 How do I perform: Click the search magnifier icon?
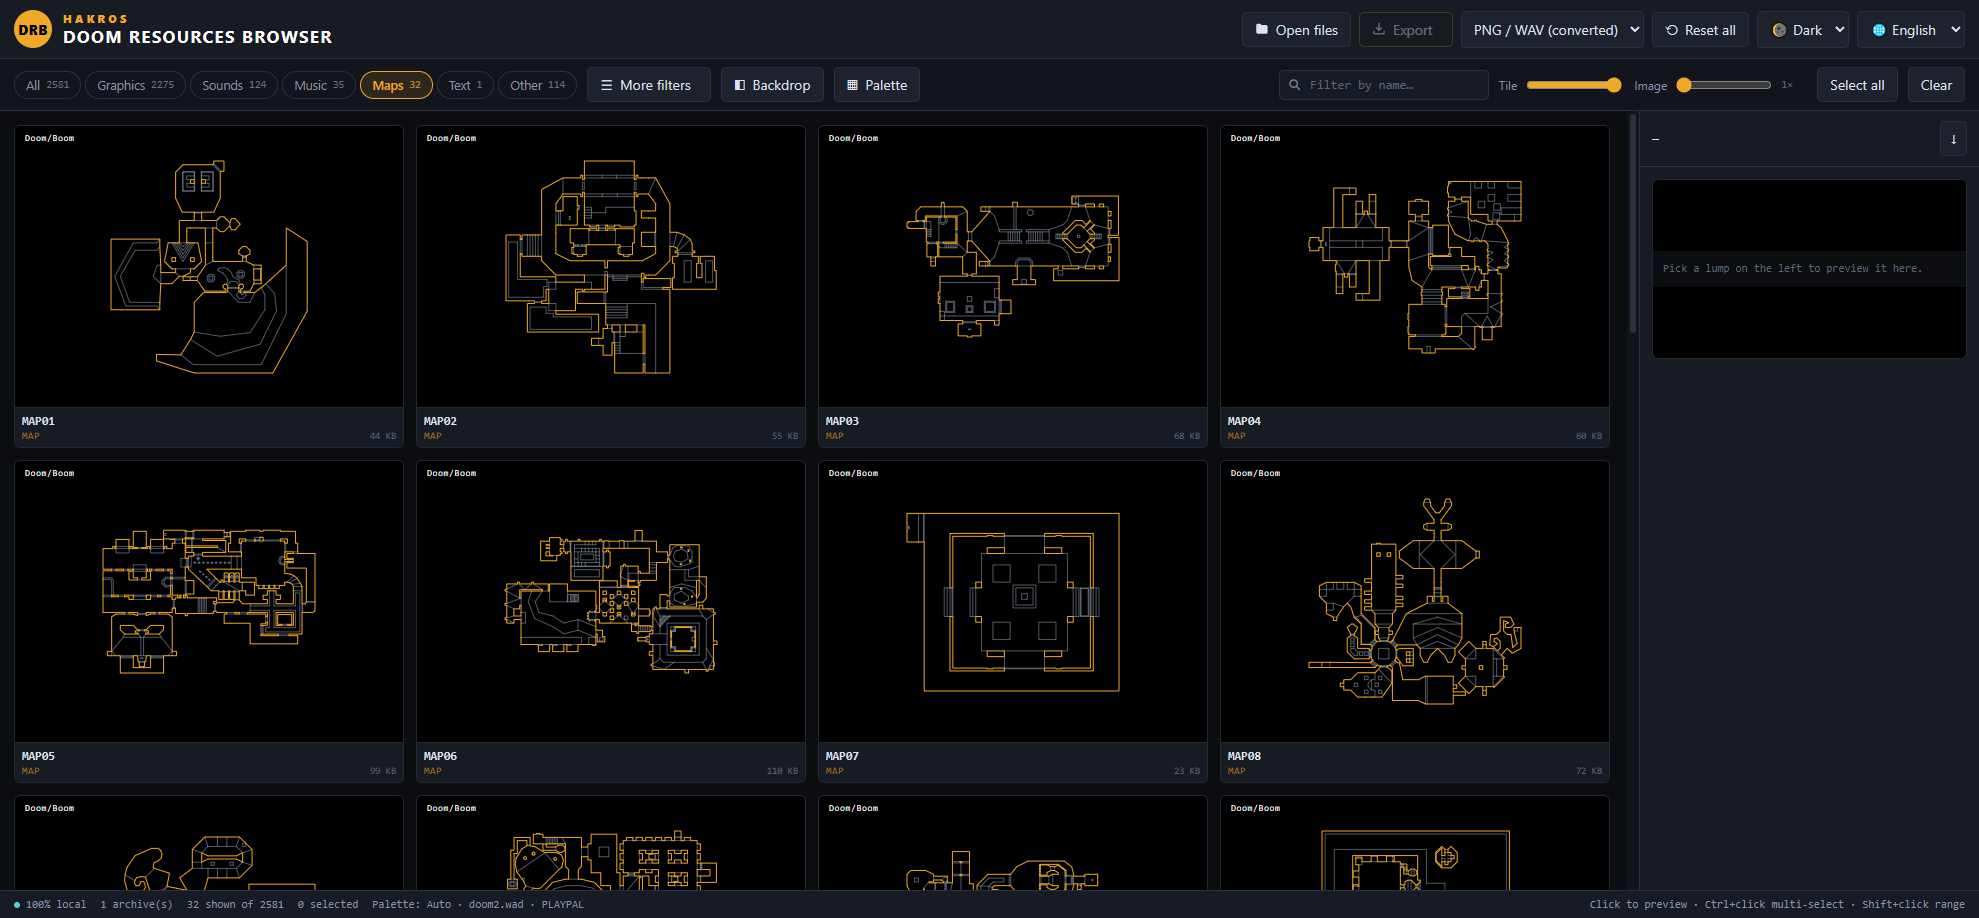(1295, 85)
